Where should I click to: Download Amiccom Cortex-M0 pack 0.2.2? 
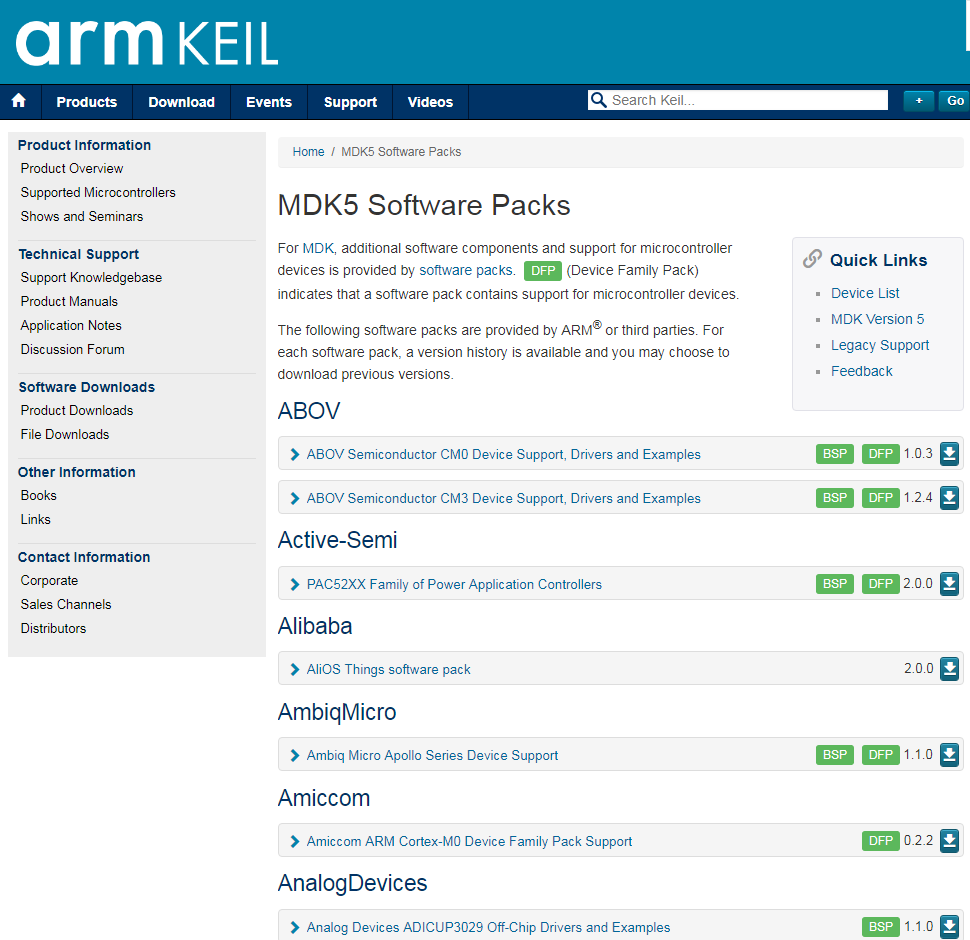[x=949, y=841]
